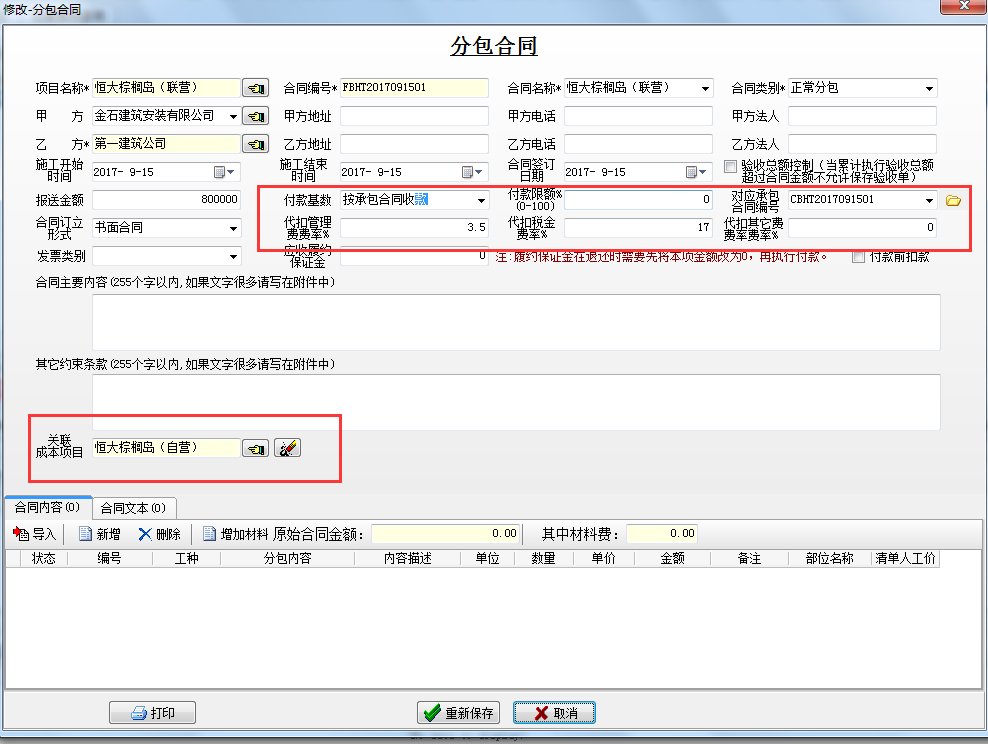Click the 增加材料 toolbar button
Viewport: 988px width, 744px height.
click(x=236, y=534)
